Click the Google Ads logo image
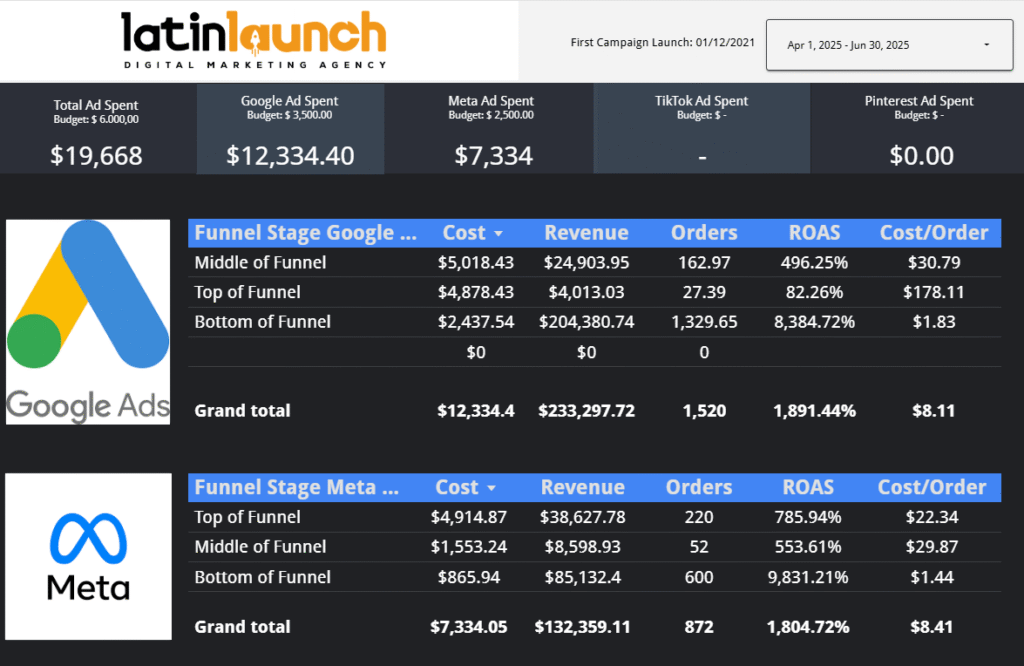 [x=88, y=322]
